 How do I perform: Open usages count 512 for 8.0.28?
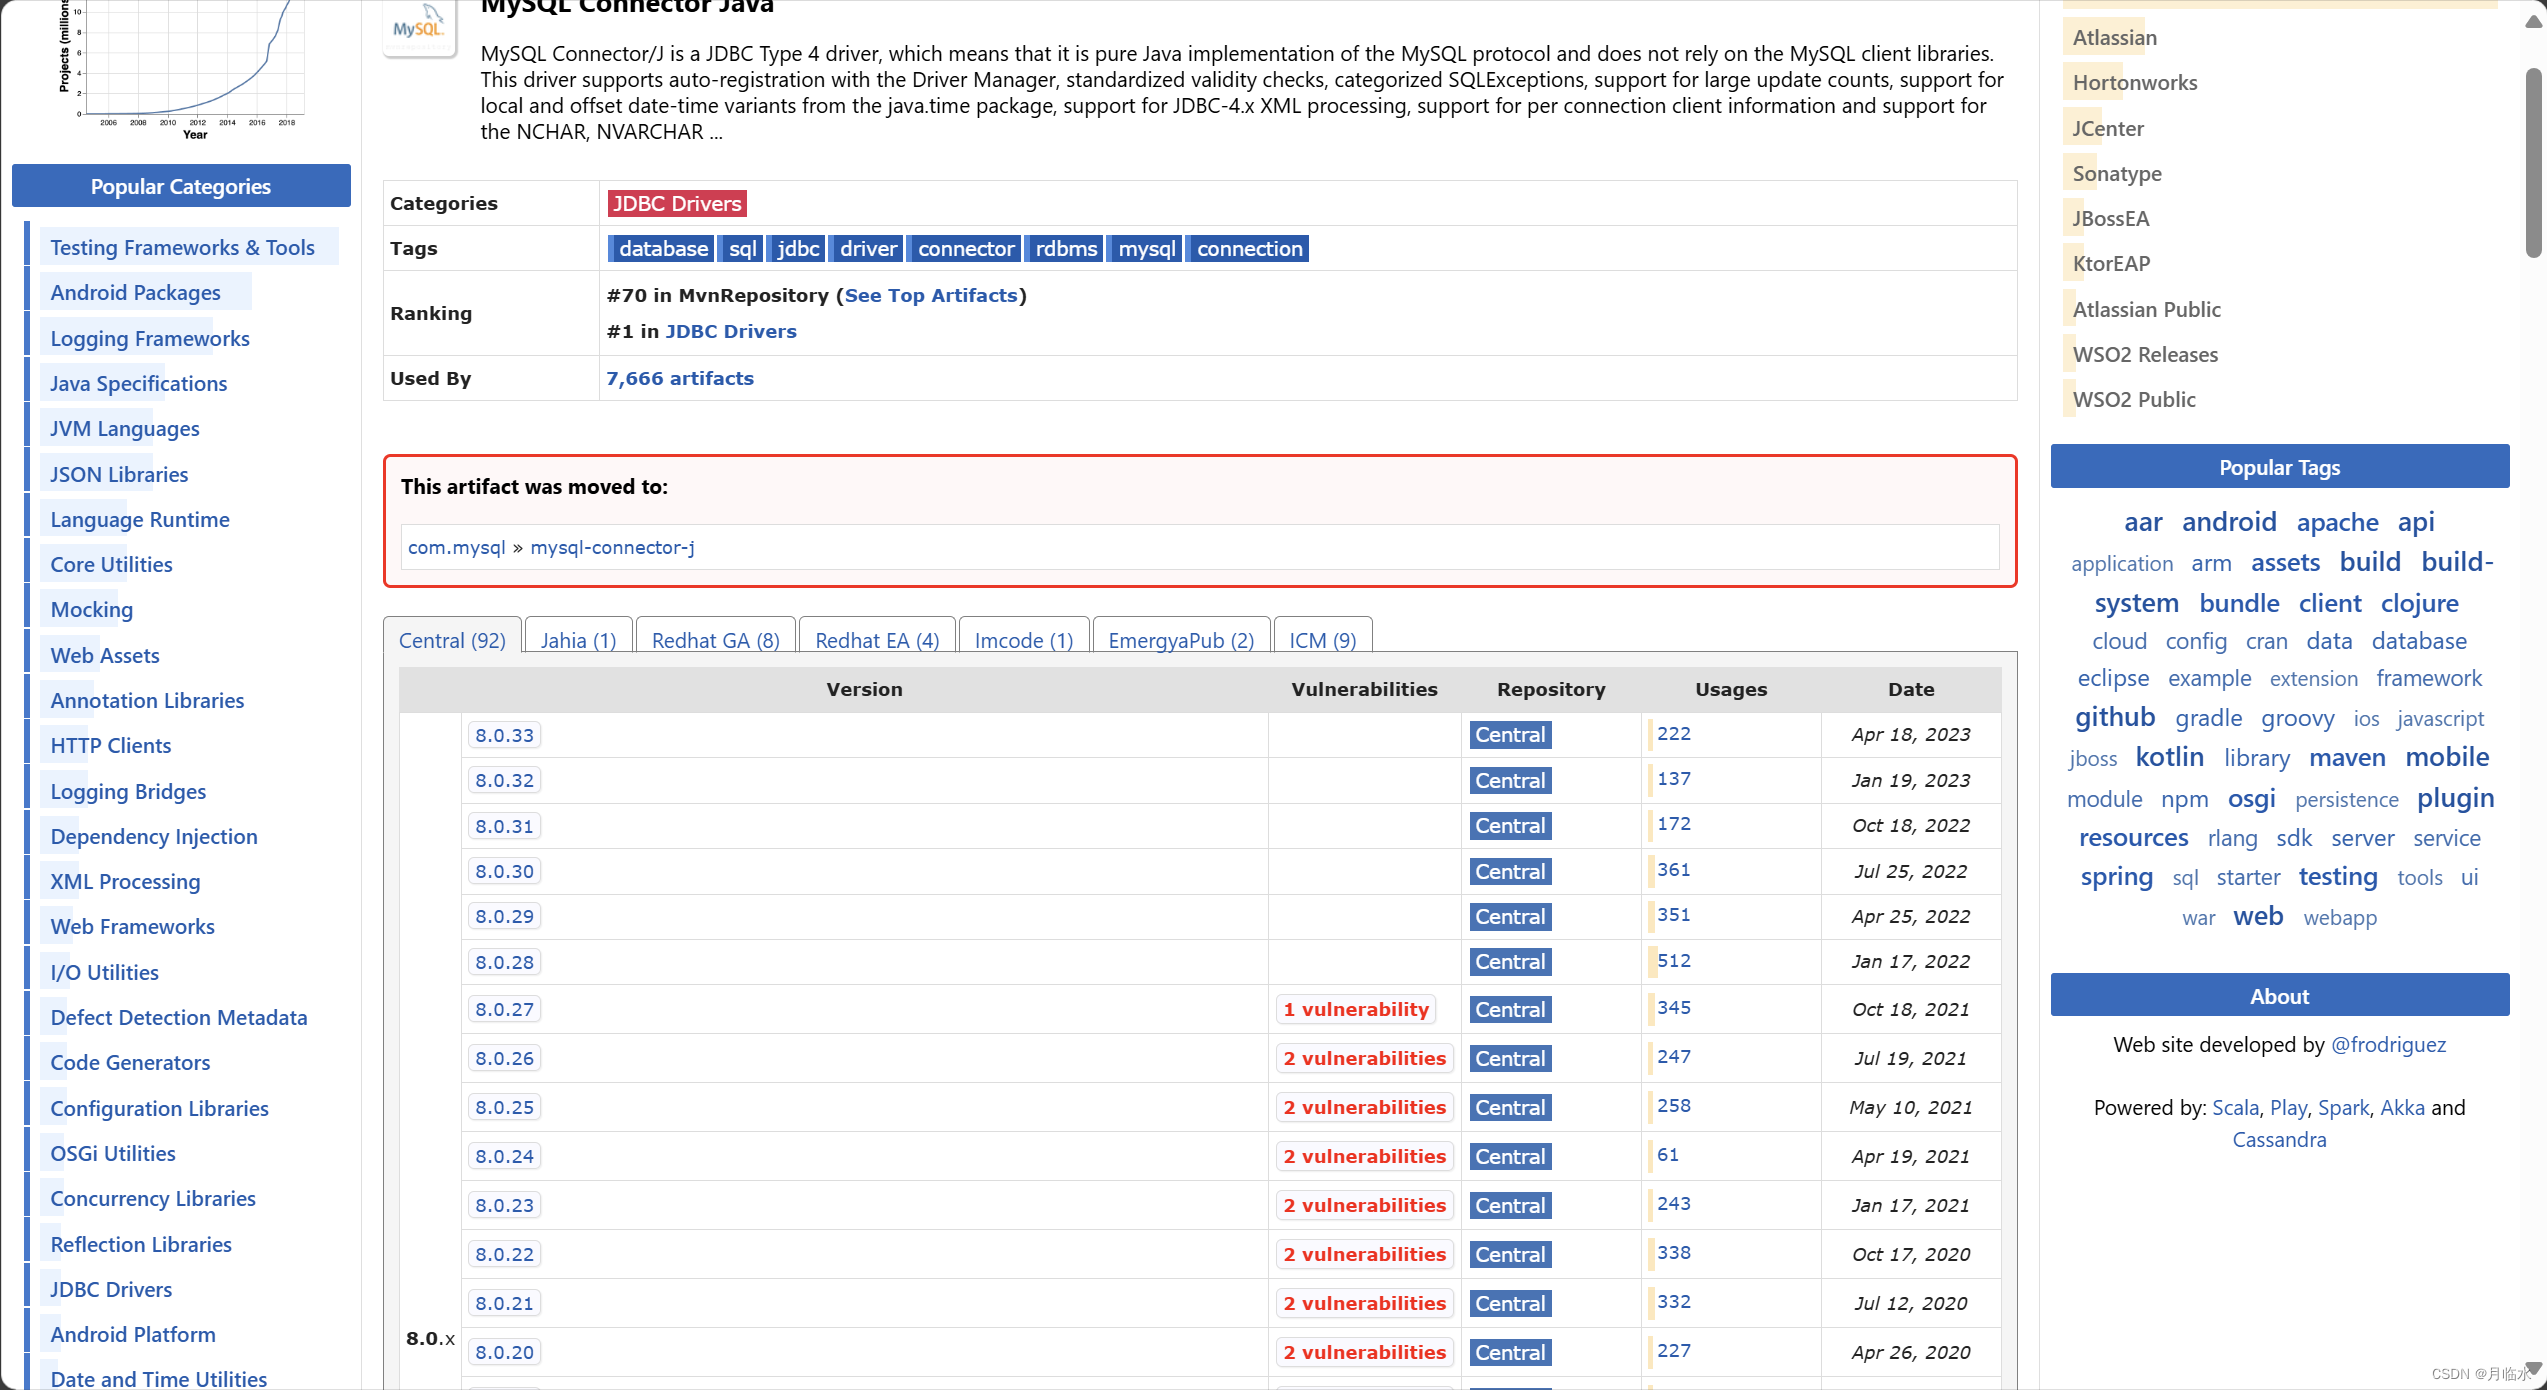coord(1673,961)
